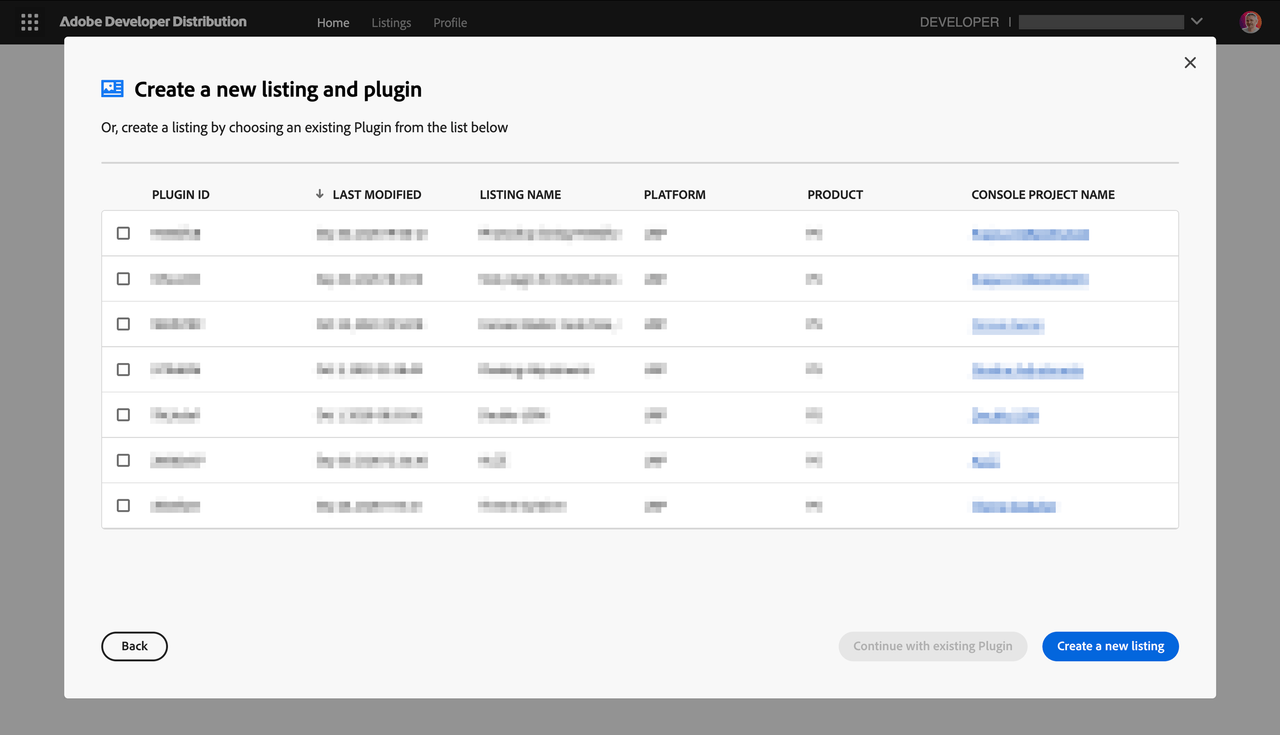Click the PLATFORM column header
This screenshot has height=735, width=1280.
pyautogui.click(x=674, y=194)
